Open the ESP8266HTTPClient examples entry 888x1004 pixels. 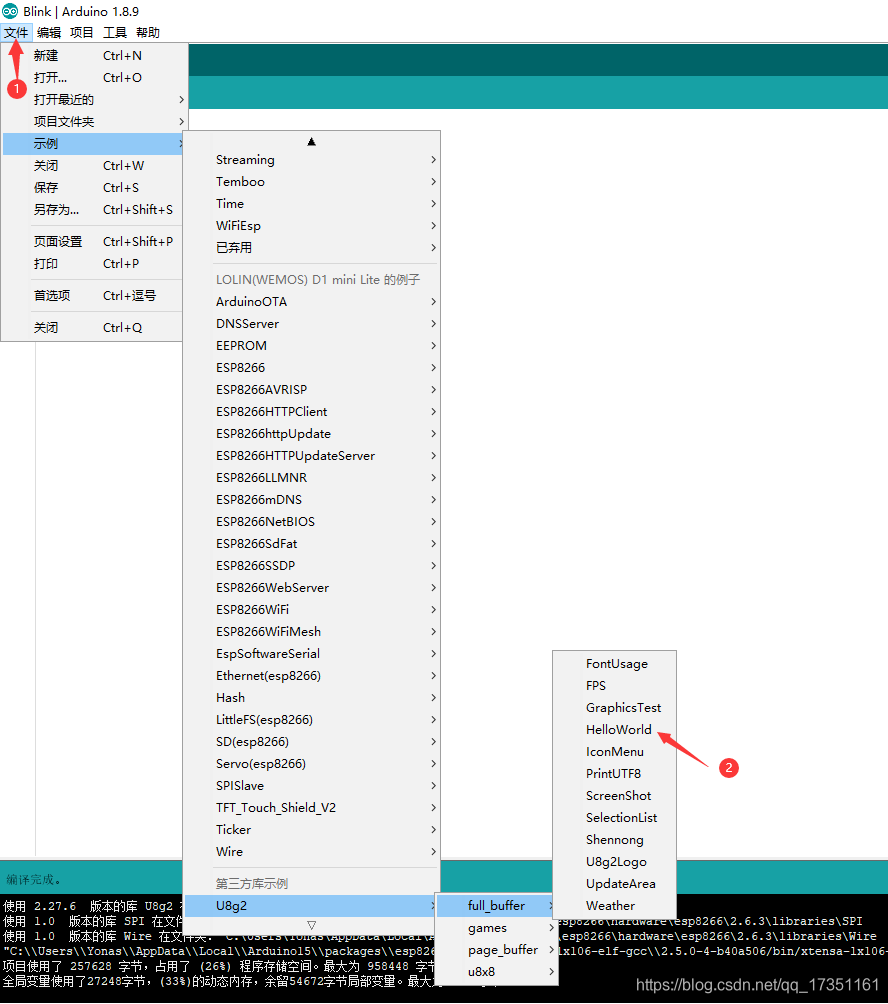pyautogui.click(x=312, y=412)
